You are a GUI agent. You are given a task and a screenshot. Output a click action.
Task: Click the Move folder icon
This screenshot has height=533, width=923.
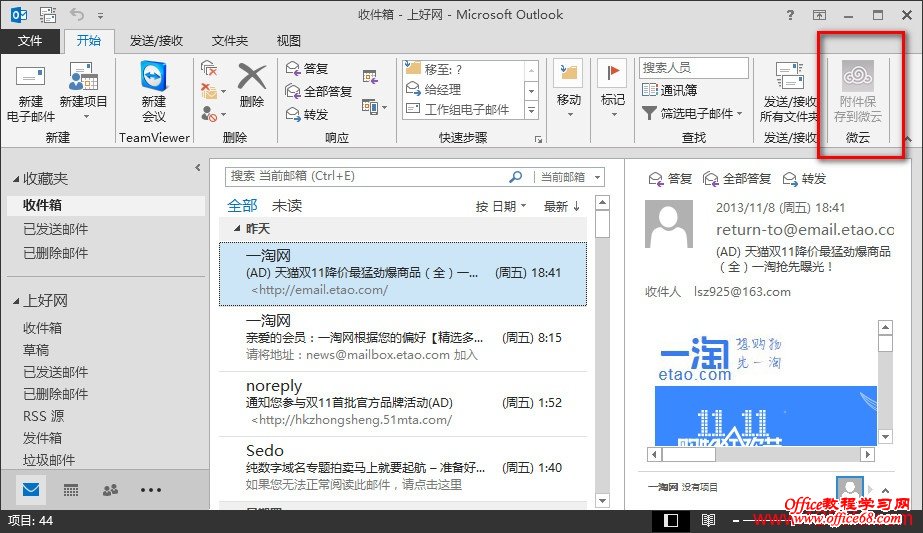coord(569,74)
